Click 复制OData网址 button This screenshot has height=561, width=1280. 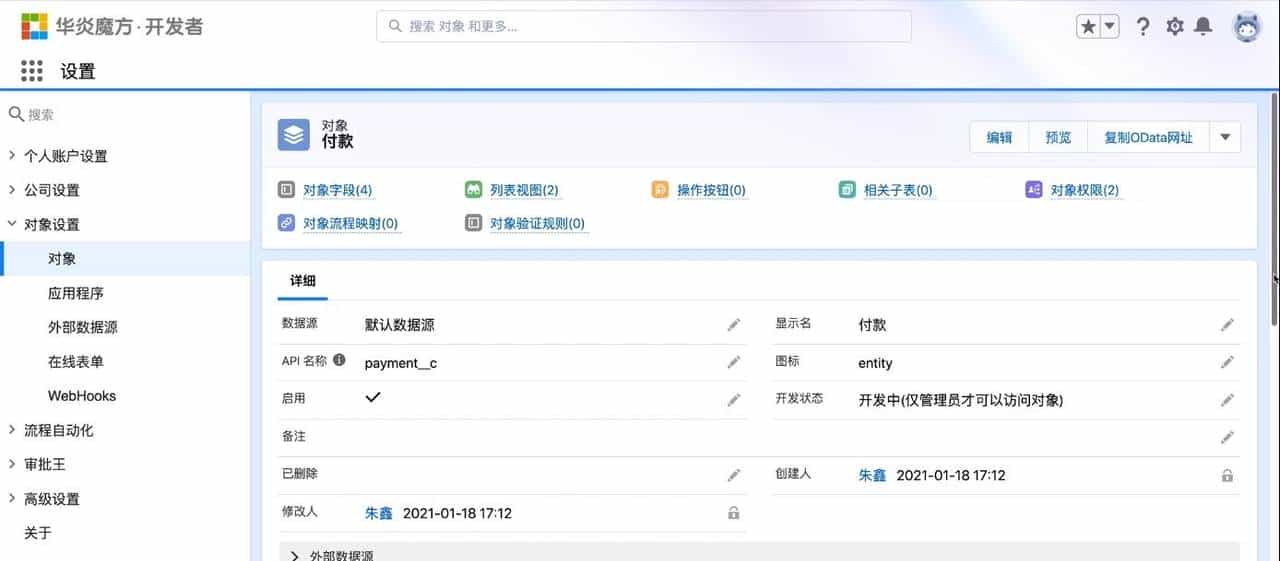click(x=1148, y=138)
